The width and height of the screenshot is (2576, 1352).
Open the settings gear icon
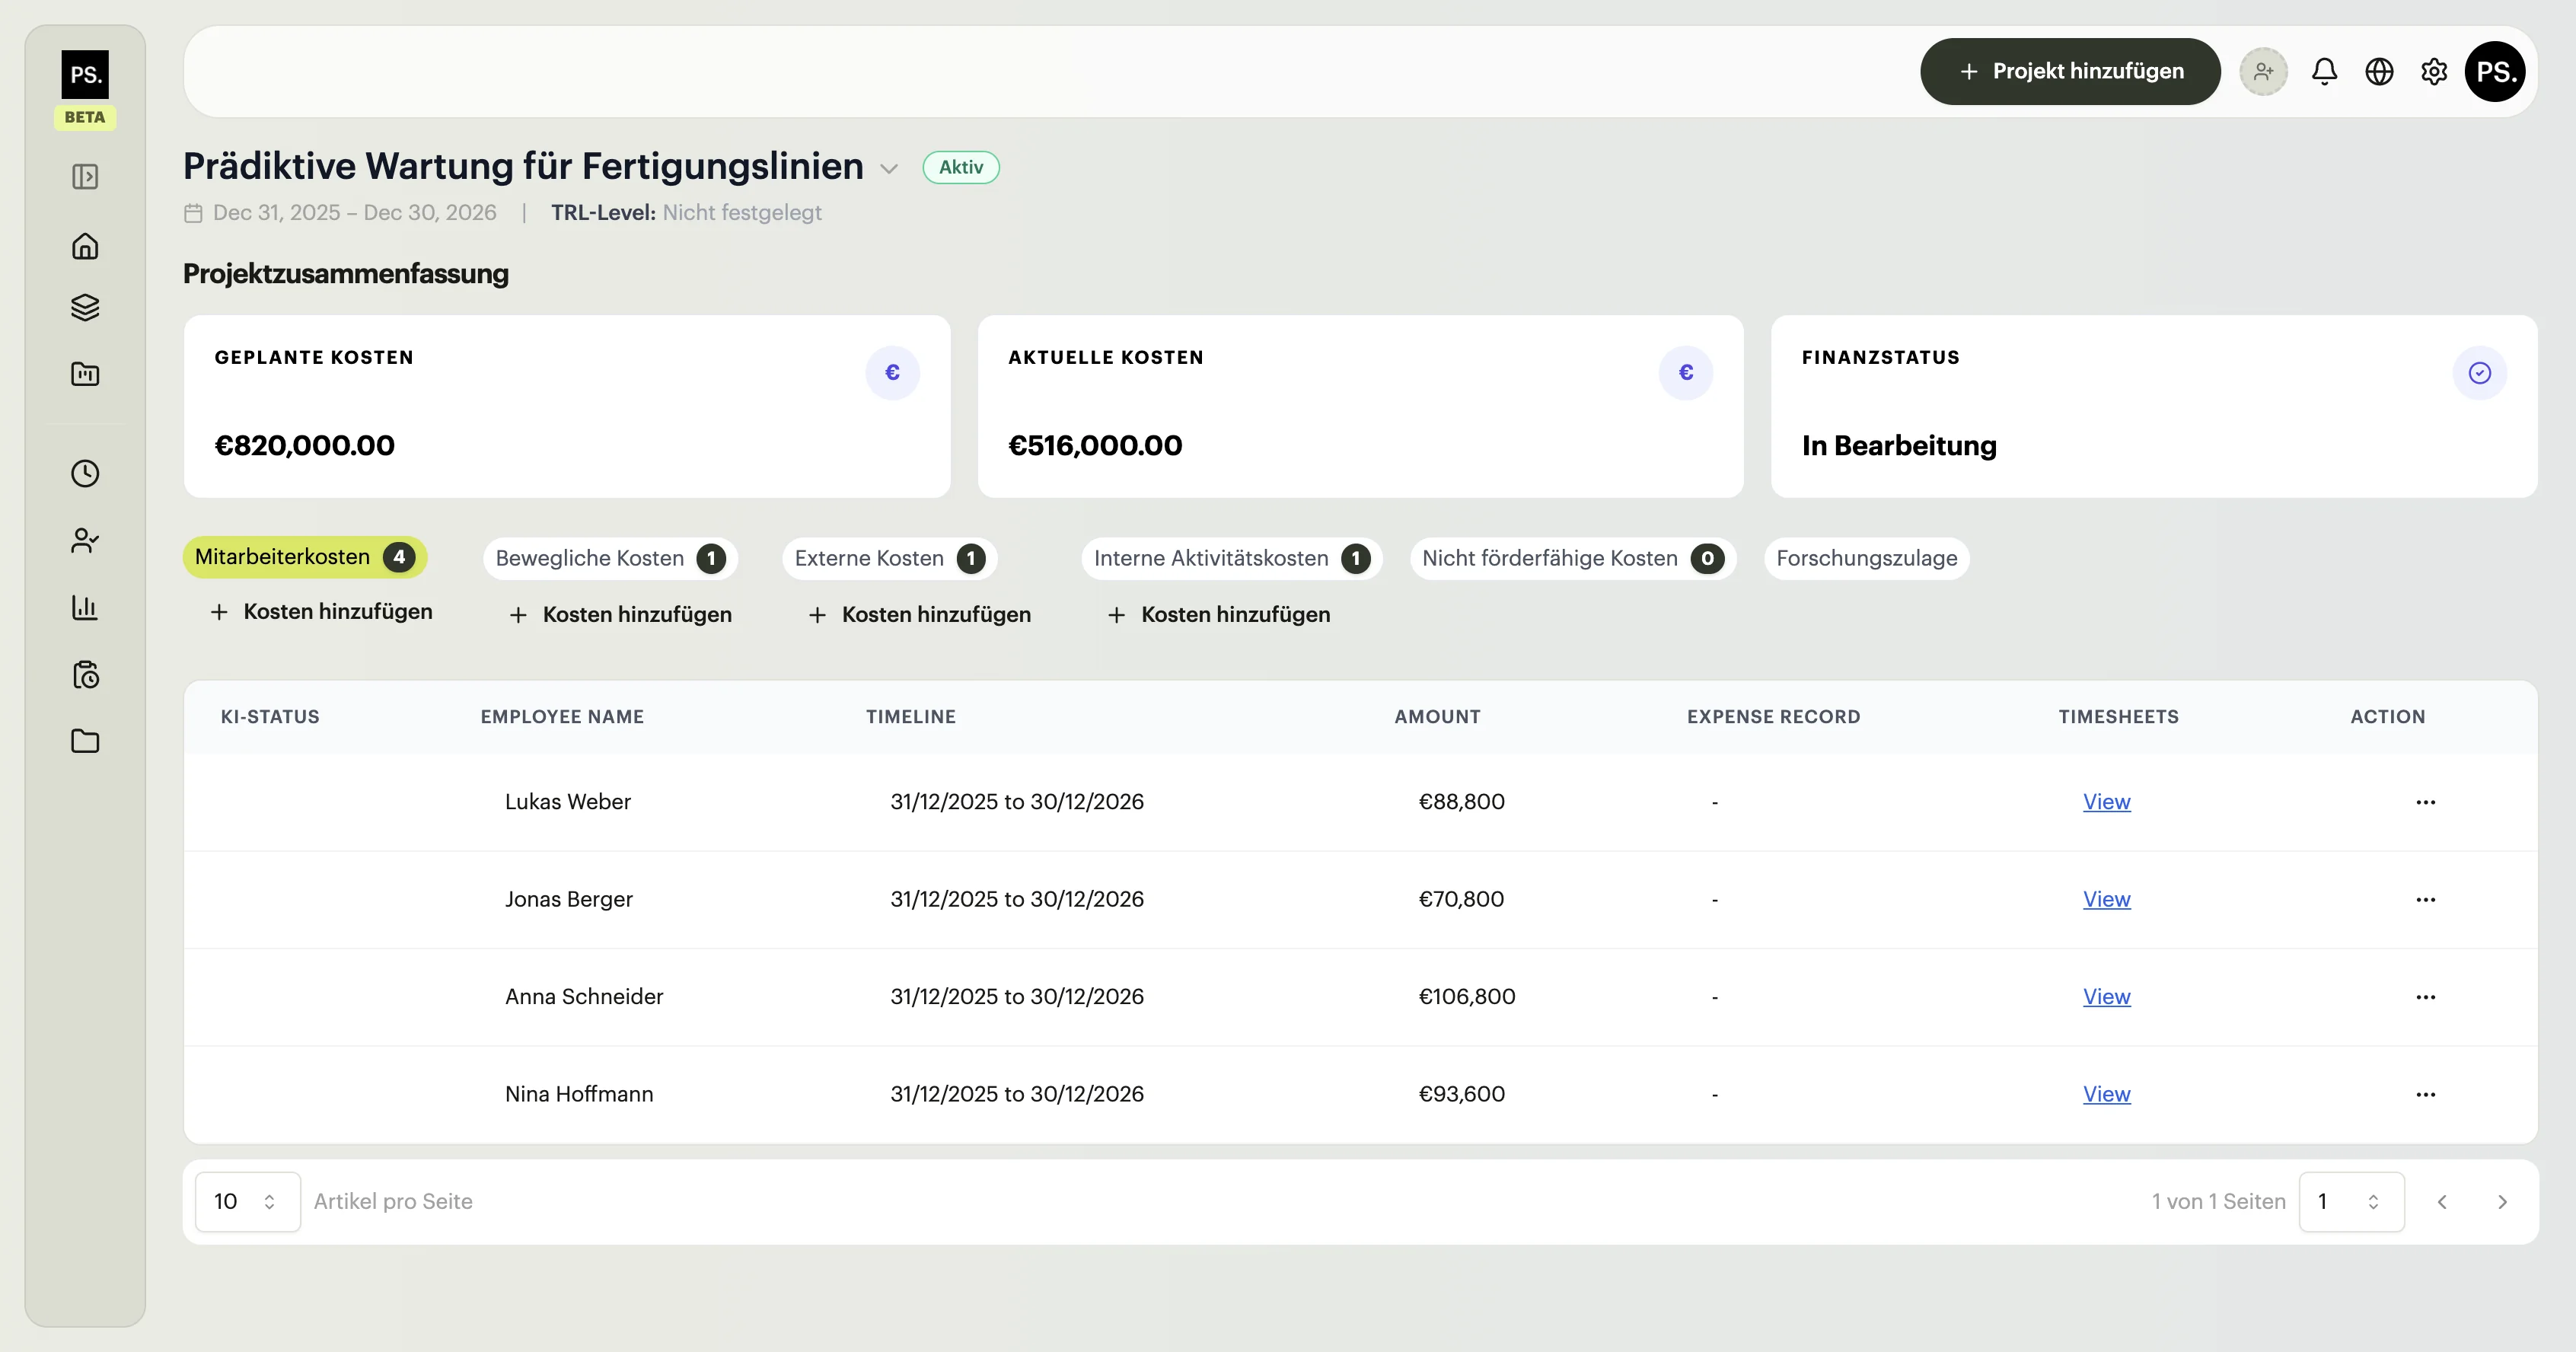2434,72
